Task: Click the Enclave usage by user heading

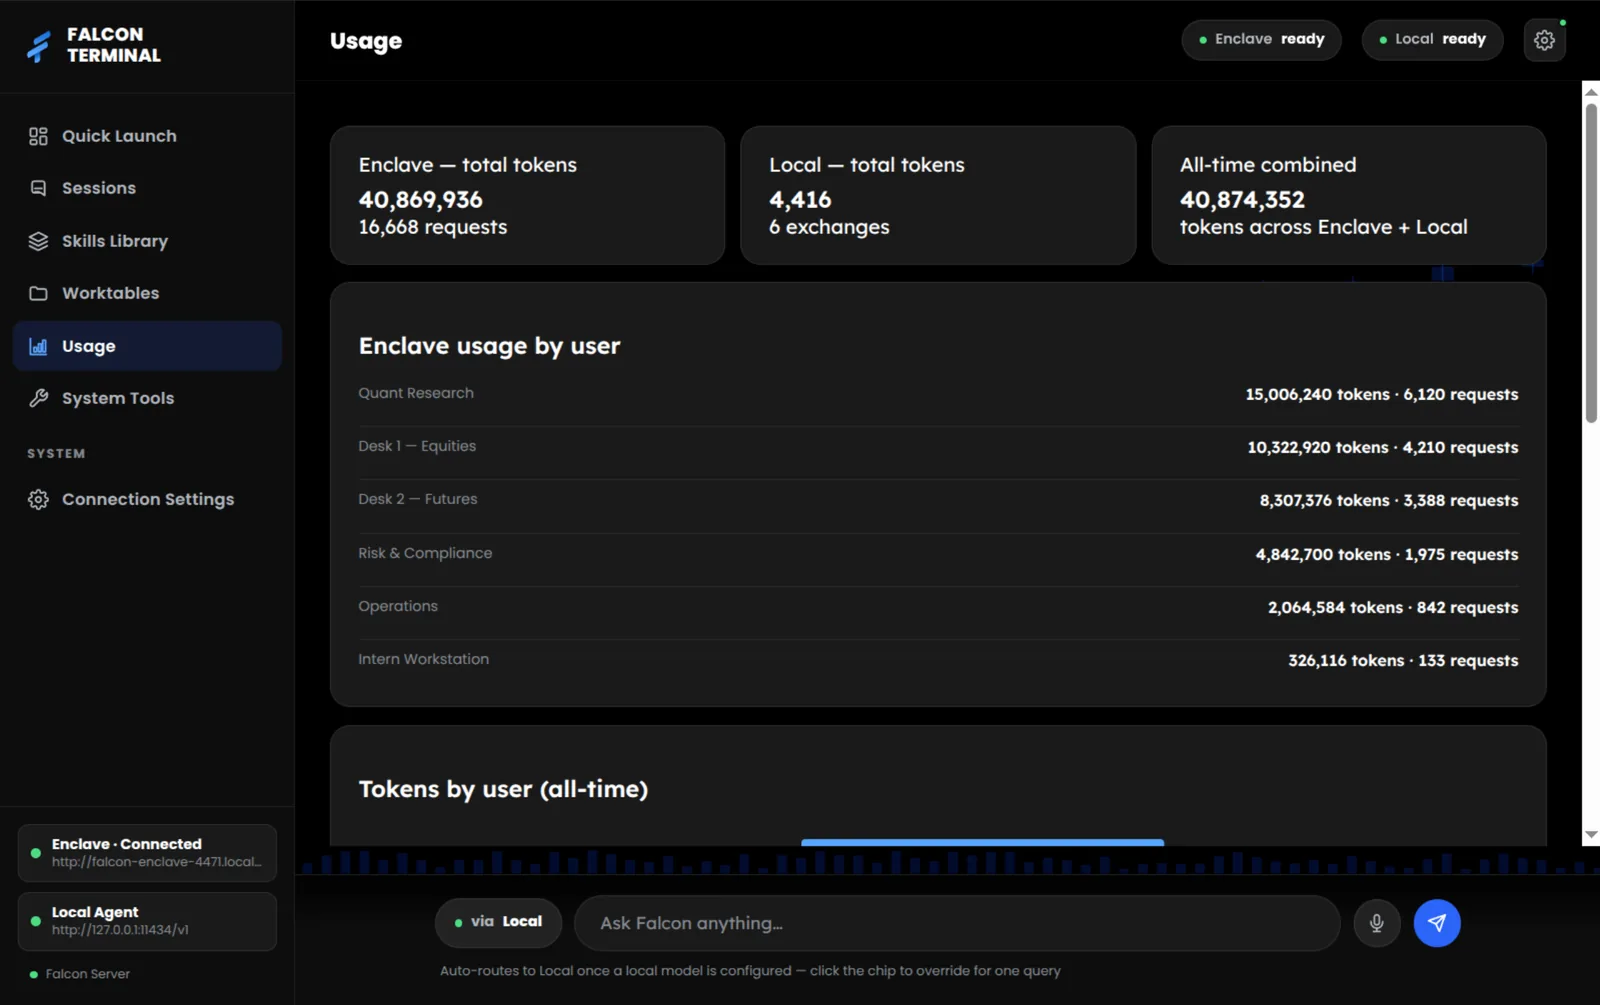Action: click(x=489, y=346)
